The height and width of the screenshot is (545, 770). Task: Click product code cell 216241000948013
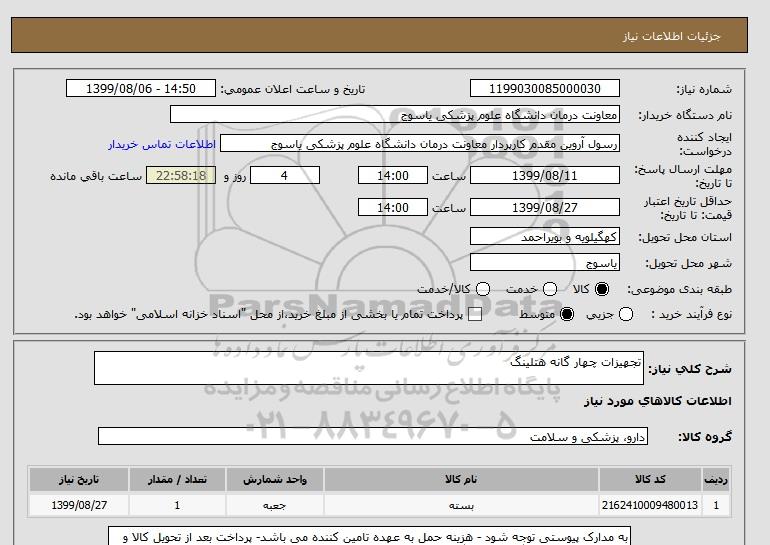click(x=650, y=505)
